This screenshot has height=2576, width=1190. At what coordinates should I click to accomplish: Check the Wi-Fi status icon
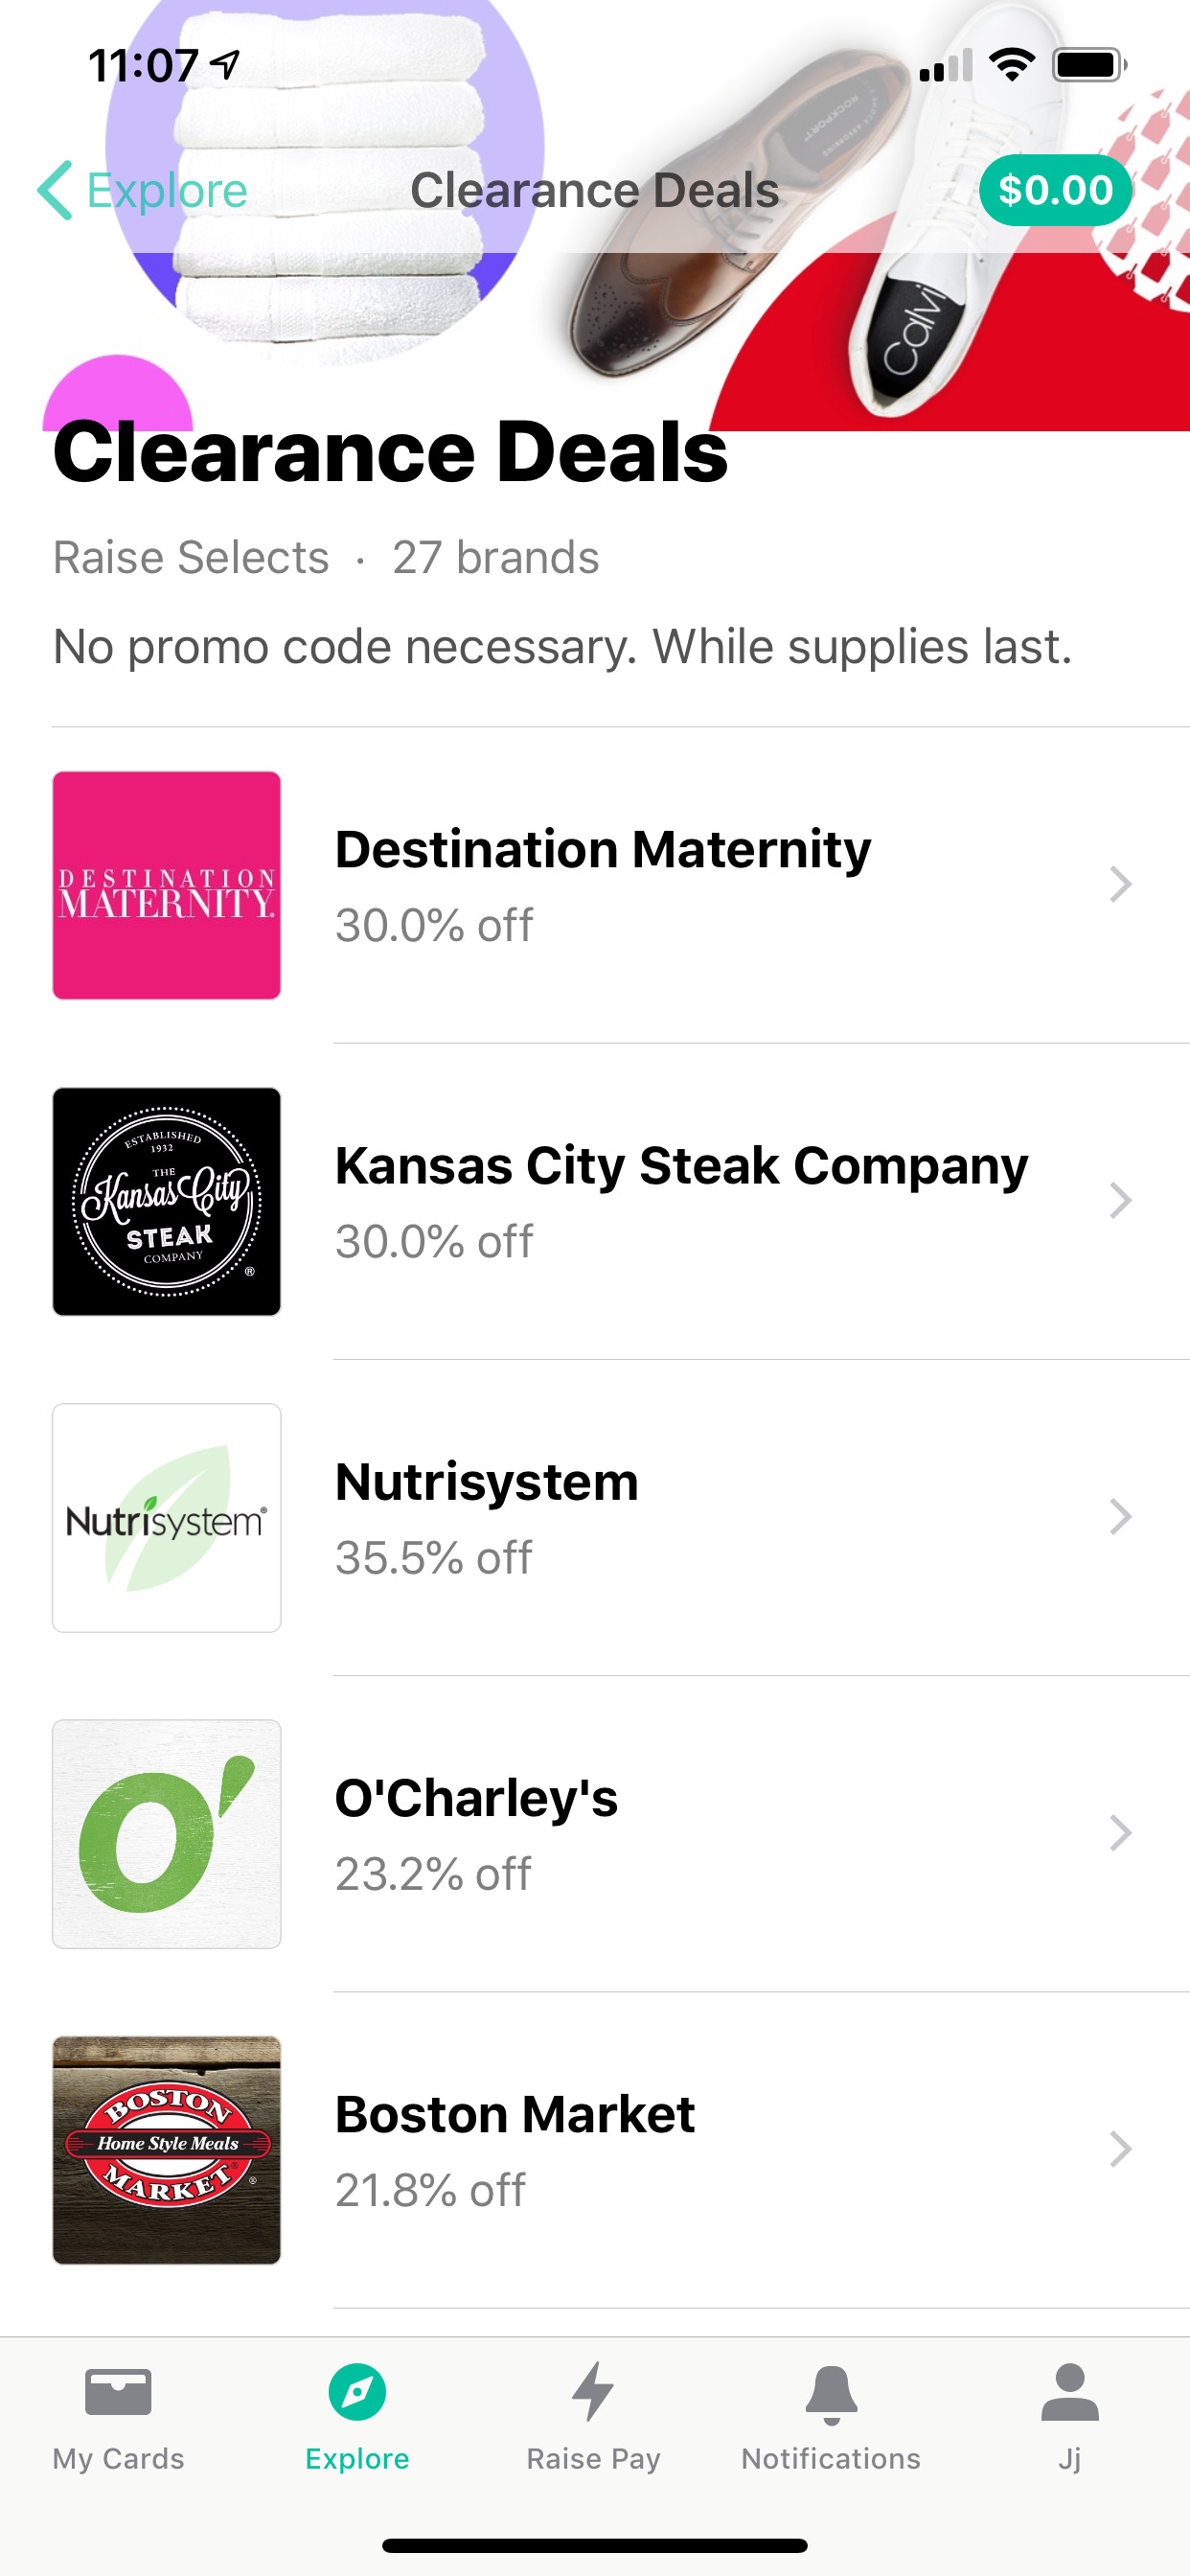tap(1011, 65)
